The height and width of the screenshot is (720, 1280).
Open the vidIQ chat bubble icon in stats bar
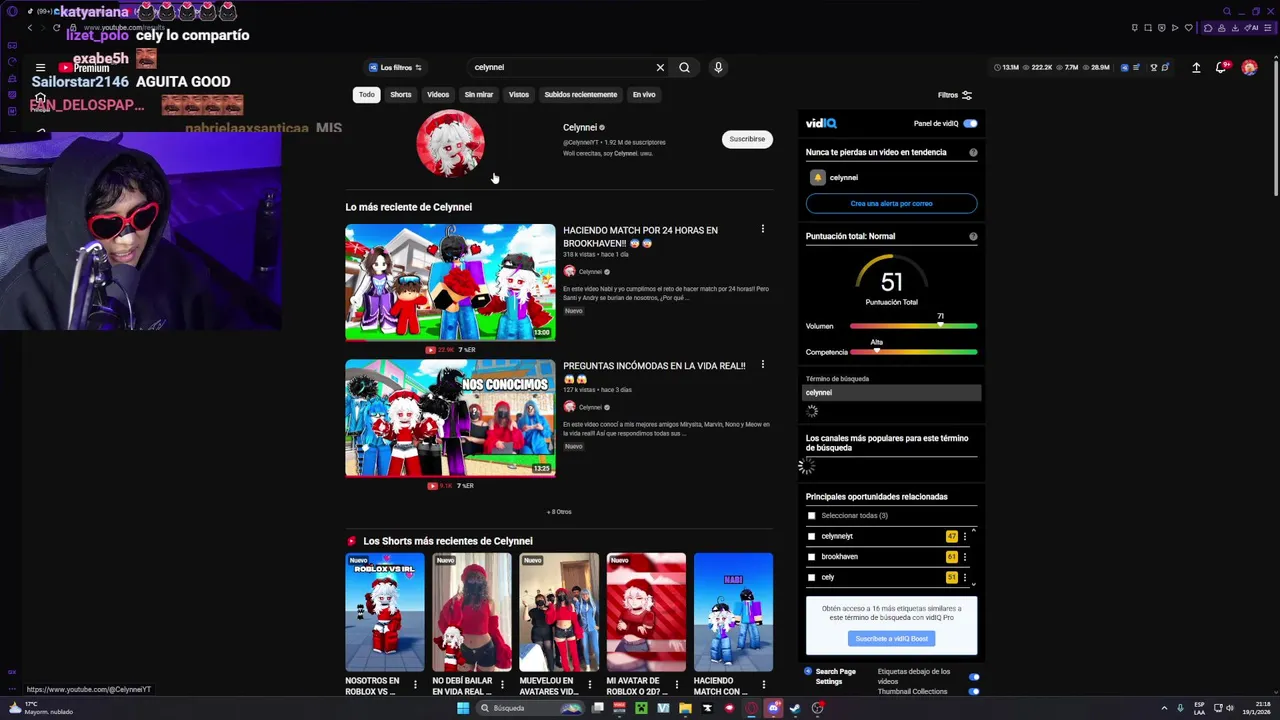pyautogui.click(x=1166, y=68)
